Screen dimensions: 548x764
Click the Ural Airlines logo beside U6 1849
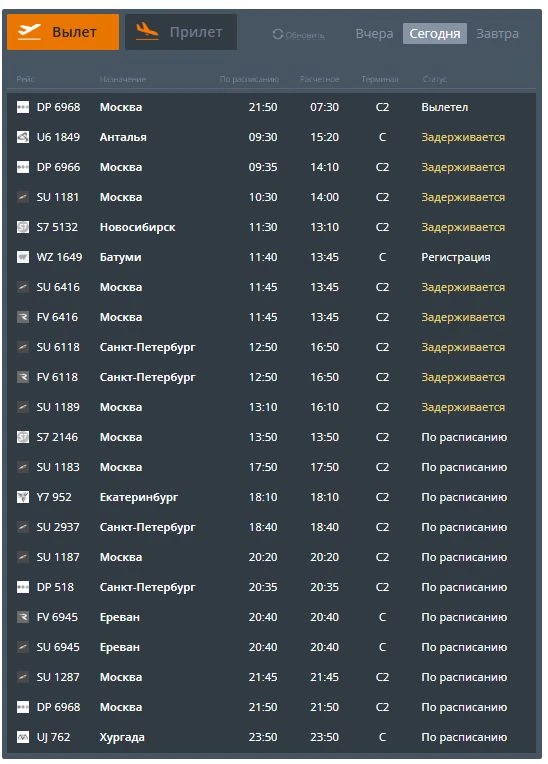point(23,137)
